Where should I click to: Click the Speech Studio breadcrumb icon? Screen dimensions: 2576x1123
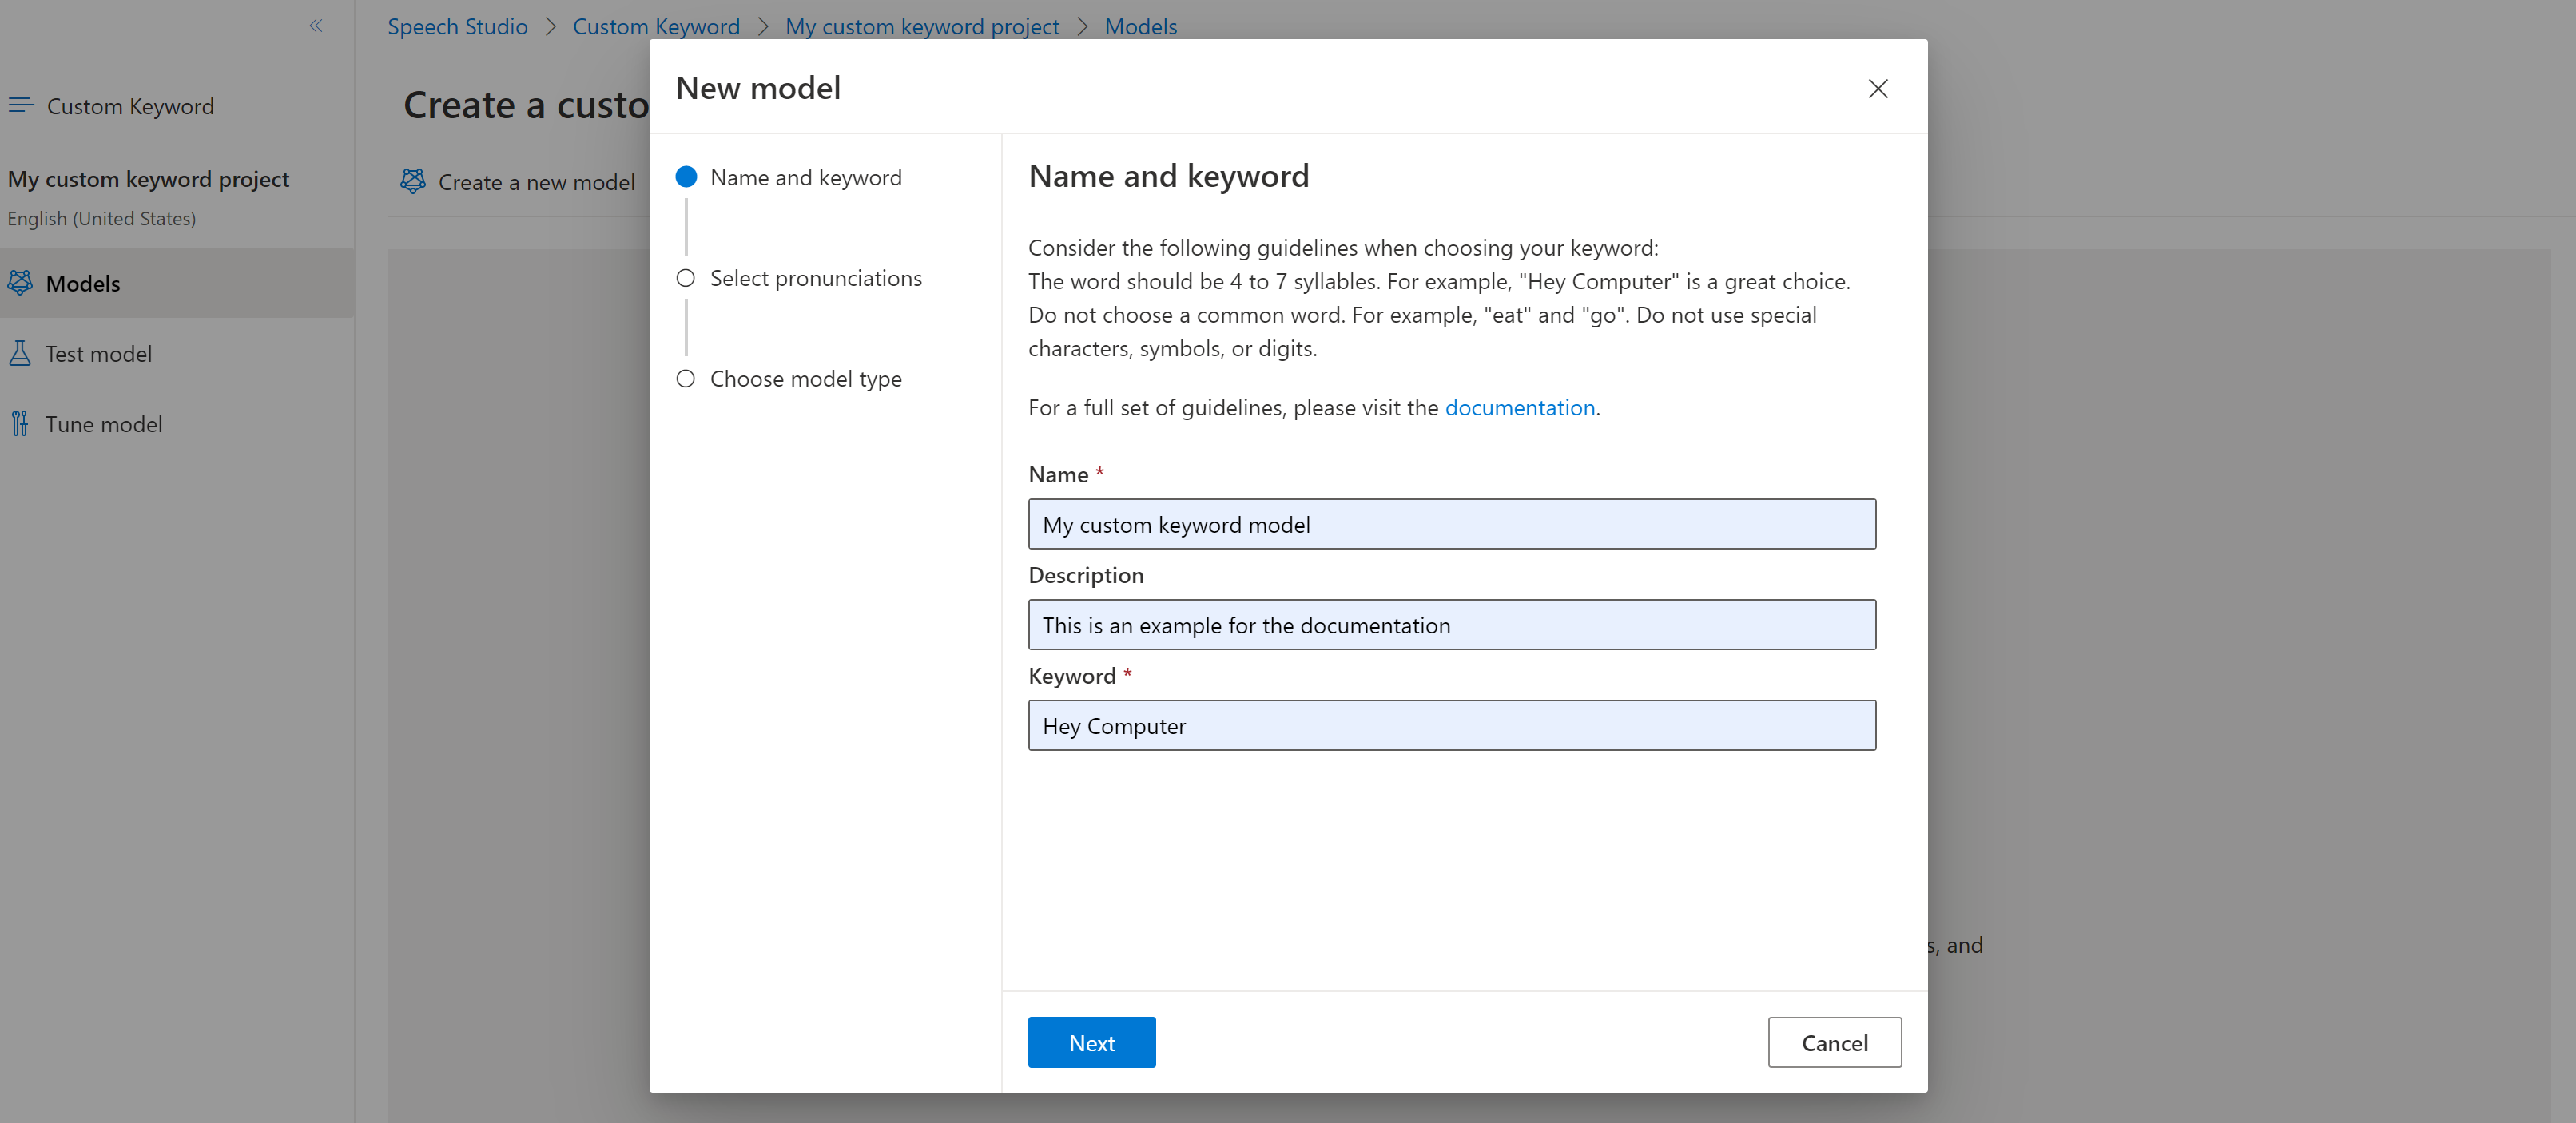pos(457,25)
